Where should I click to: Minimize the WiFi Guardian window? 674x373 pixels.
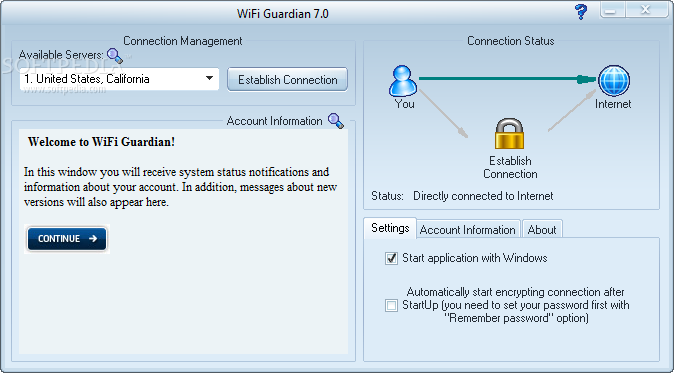coord(612,10)
